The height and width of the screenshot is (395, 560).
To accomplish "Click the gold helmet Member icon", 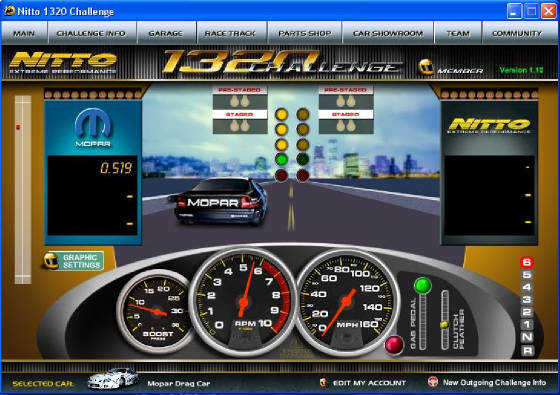I will click(426, 67).
